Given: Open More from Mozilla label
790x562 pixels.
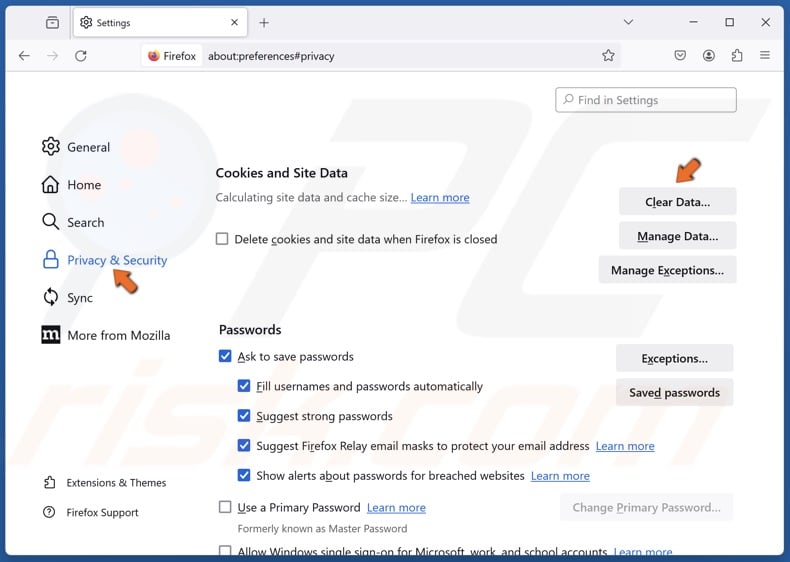Looking at the screenshot, I should tap(119, 335).
